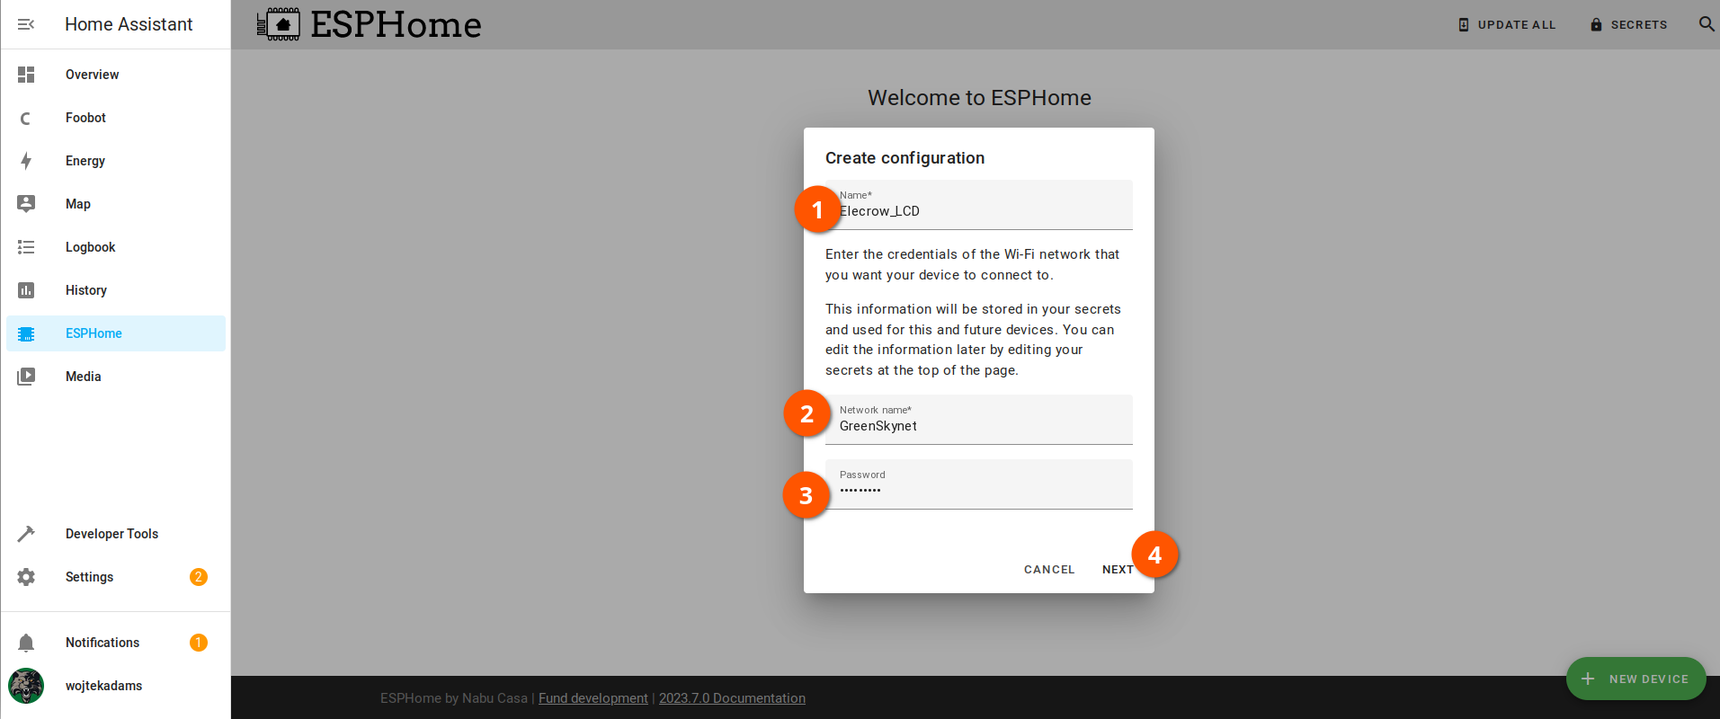Image resolution: width=1720 pixels, height=719 pixels.
Task: Open Media from the sidebar
Action: click(116, 377)
